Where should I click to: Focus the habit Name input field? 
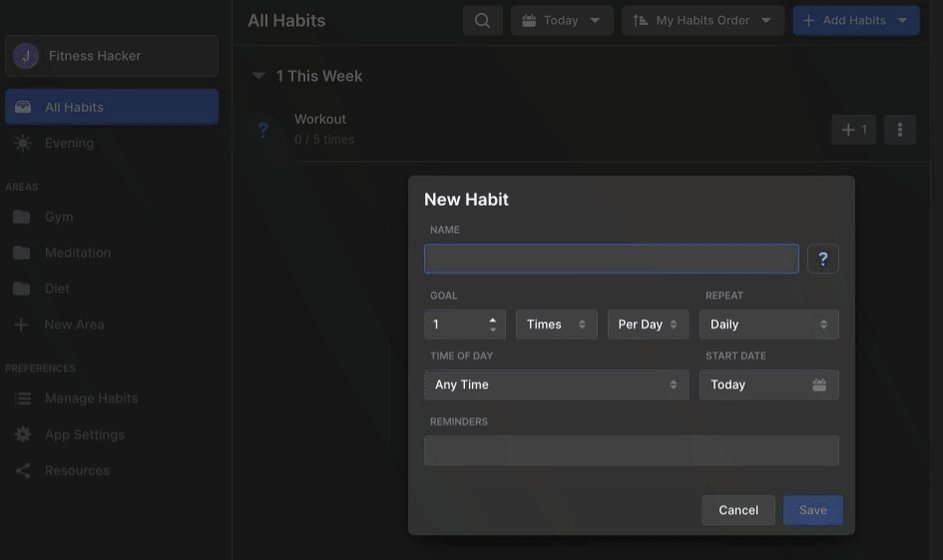[x=611, y=259]
